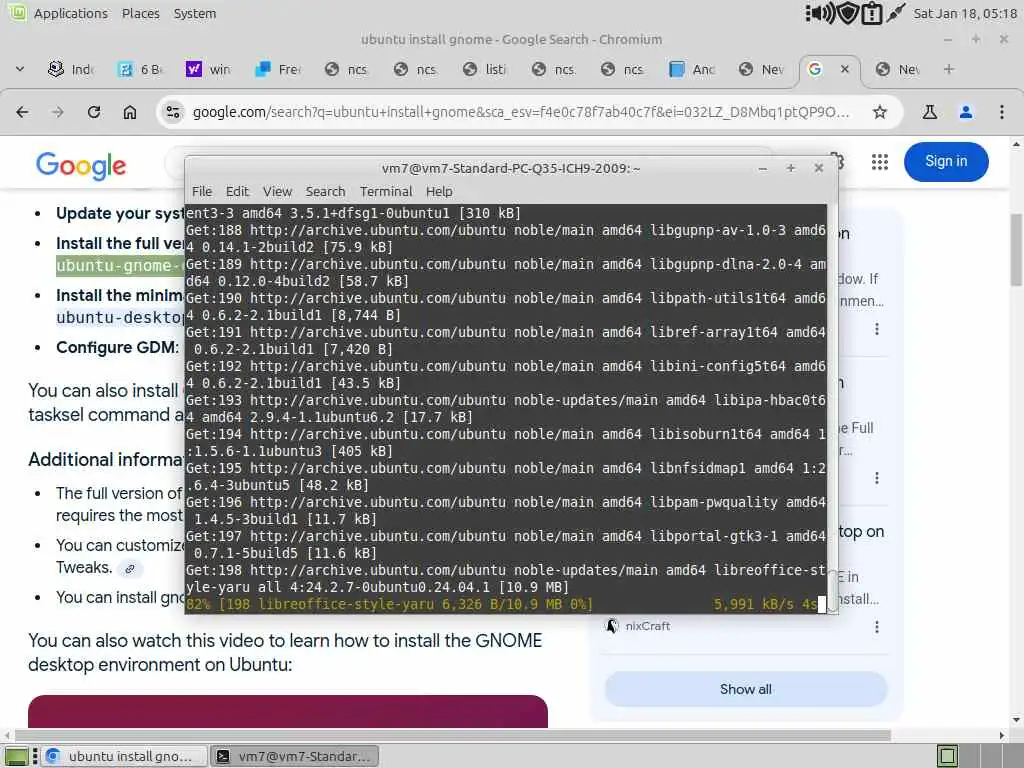This screenshot has width=1024, height=768.
Task: Switch to Chromium window in taskbar
Action: (x=124, y=756)
